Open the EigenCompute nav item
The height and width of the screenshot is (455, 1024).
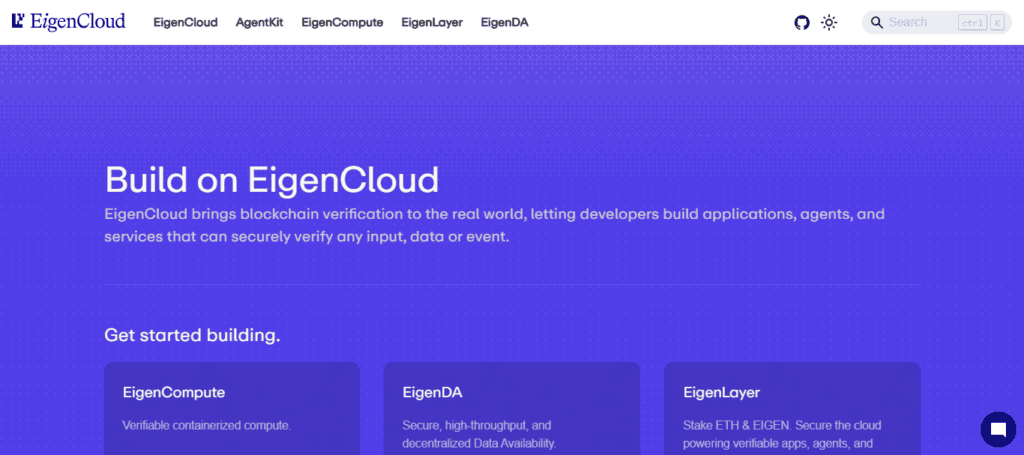[x=342, y=22]
